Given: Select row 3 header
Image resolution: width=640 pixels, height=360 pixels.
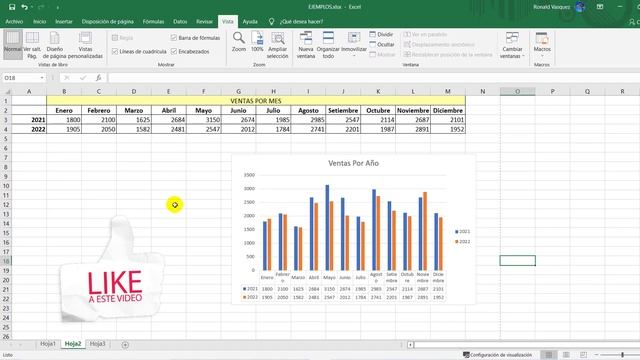Looking at the screenshot, I should pos(6,120).
